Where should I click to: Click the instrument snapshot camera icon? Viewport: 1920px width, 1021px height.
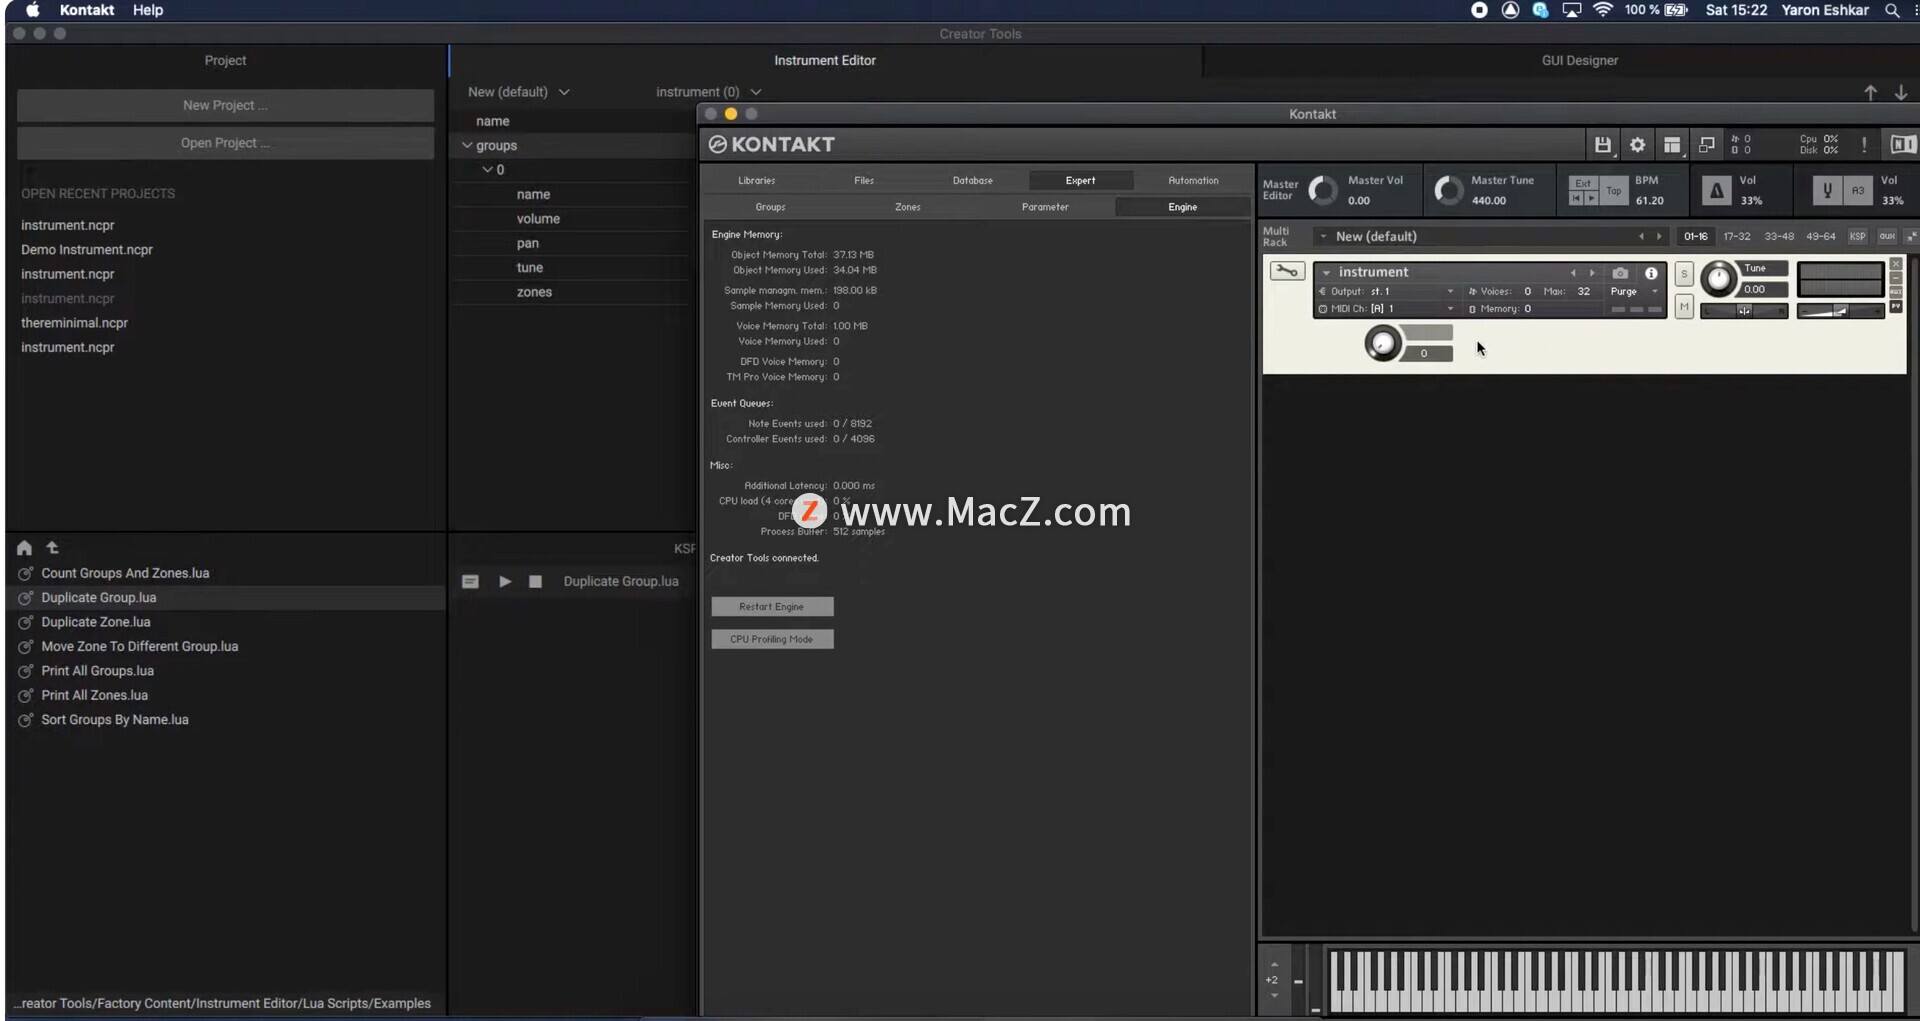1620,273
